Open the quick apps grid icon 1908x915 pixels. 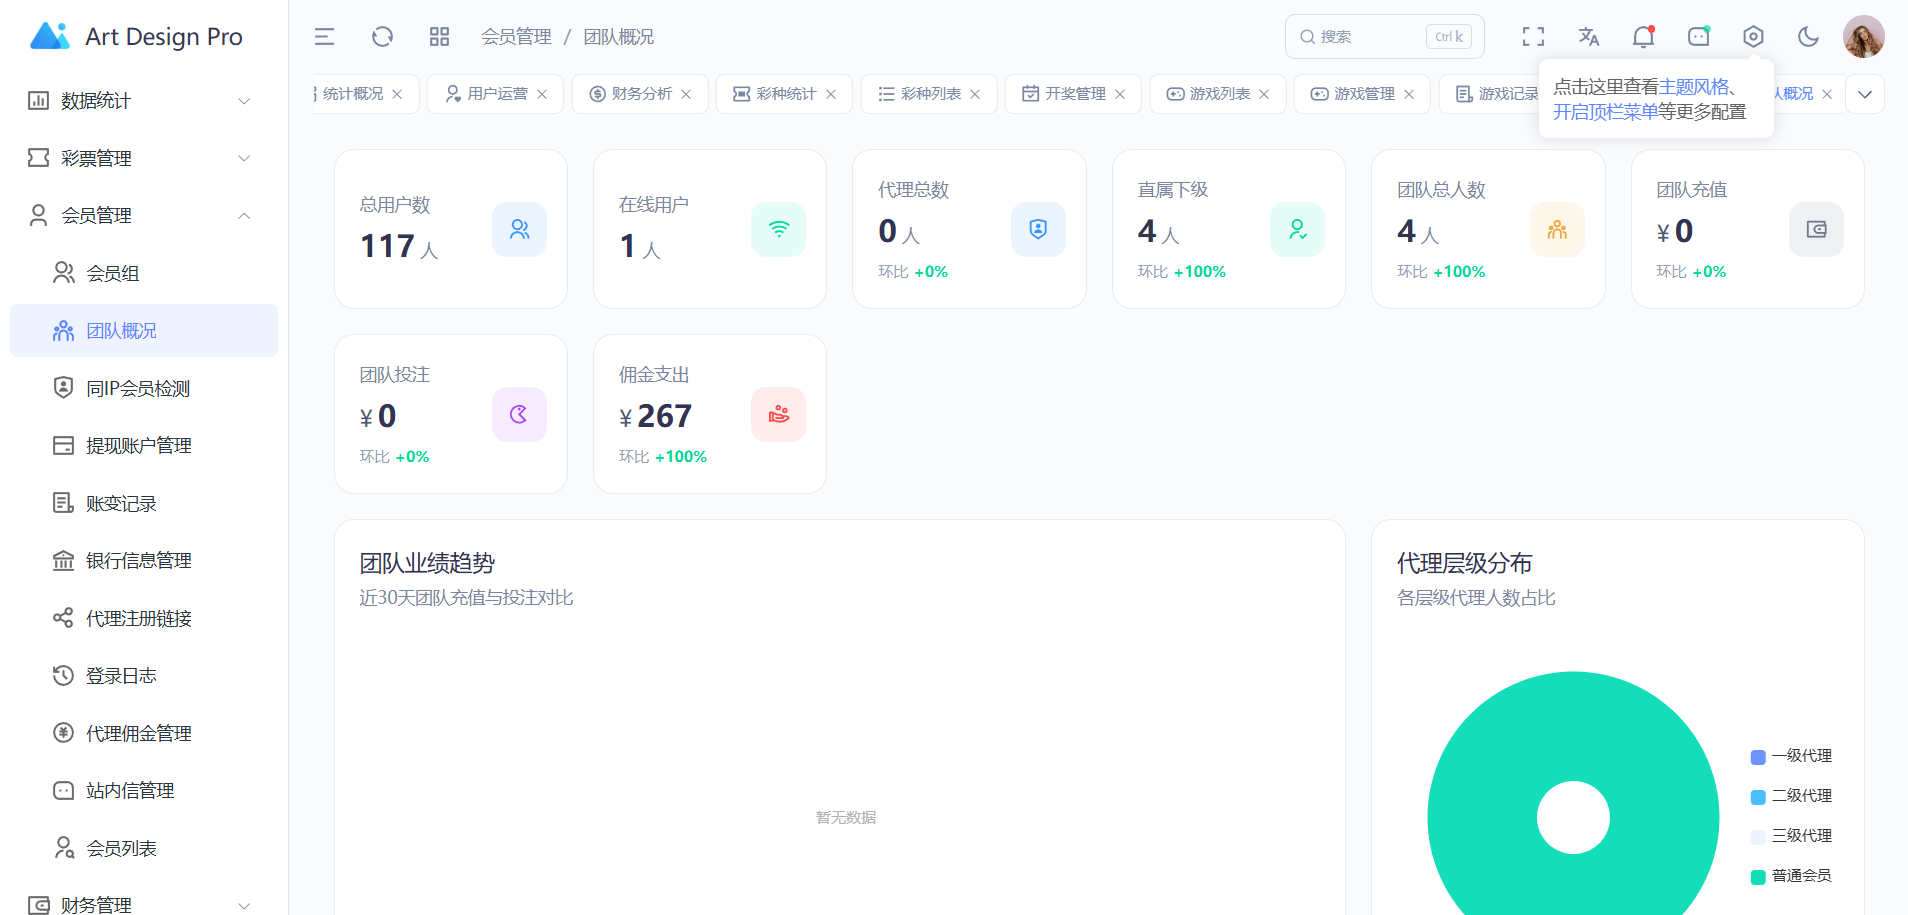click(x=439, y=37)
